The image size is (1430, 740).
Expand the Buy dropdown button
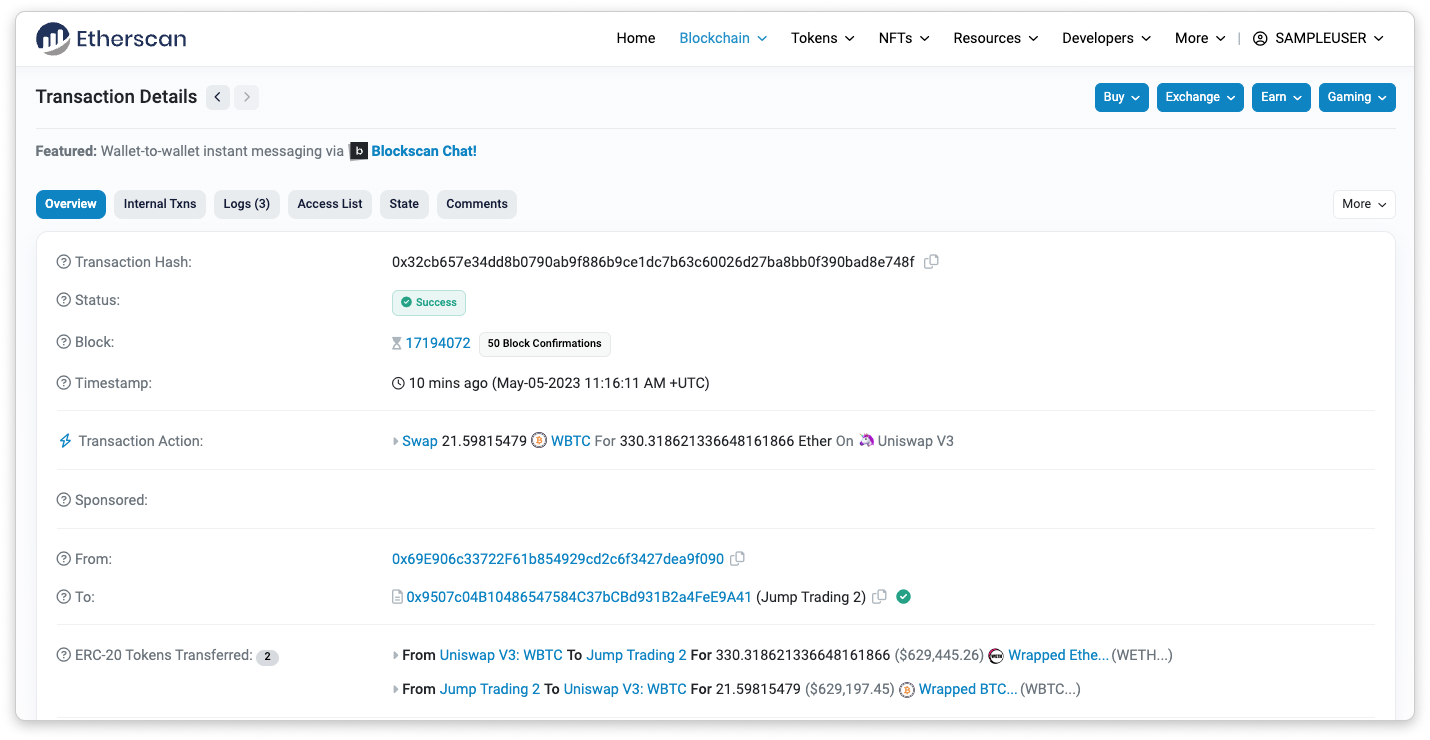point(1121,97)
